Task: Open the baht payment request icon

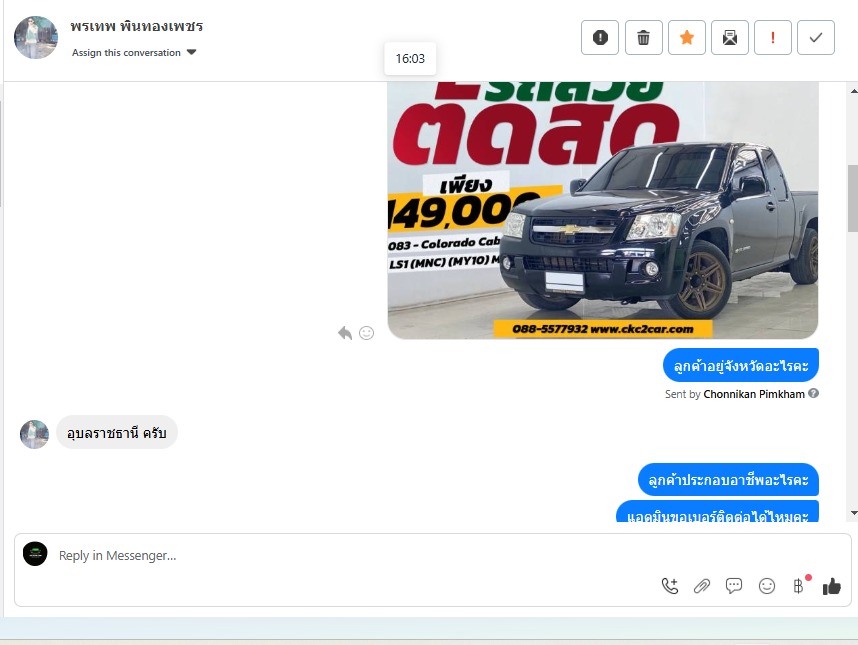Action: (x=799, y=586)
